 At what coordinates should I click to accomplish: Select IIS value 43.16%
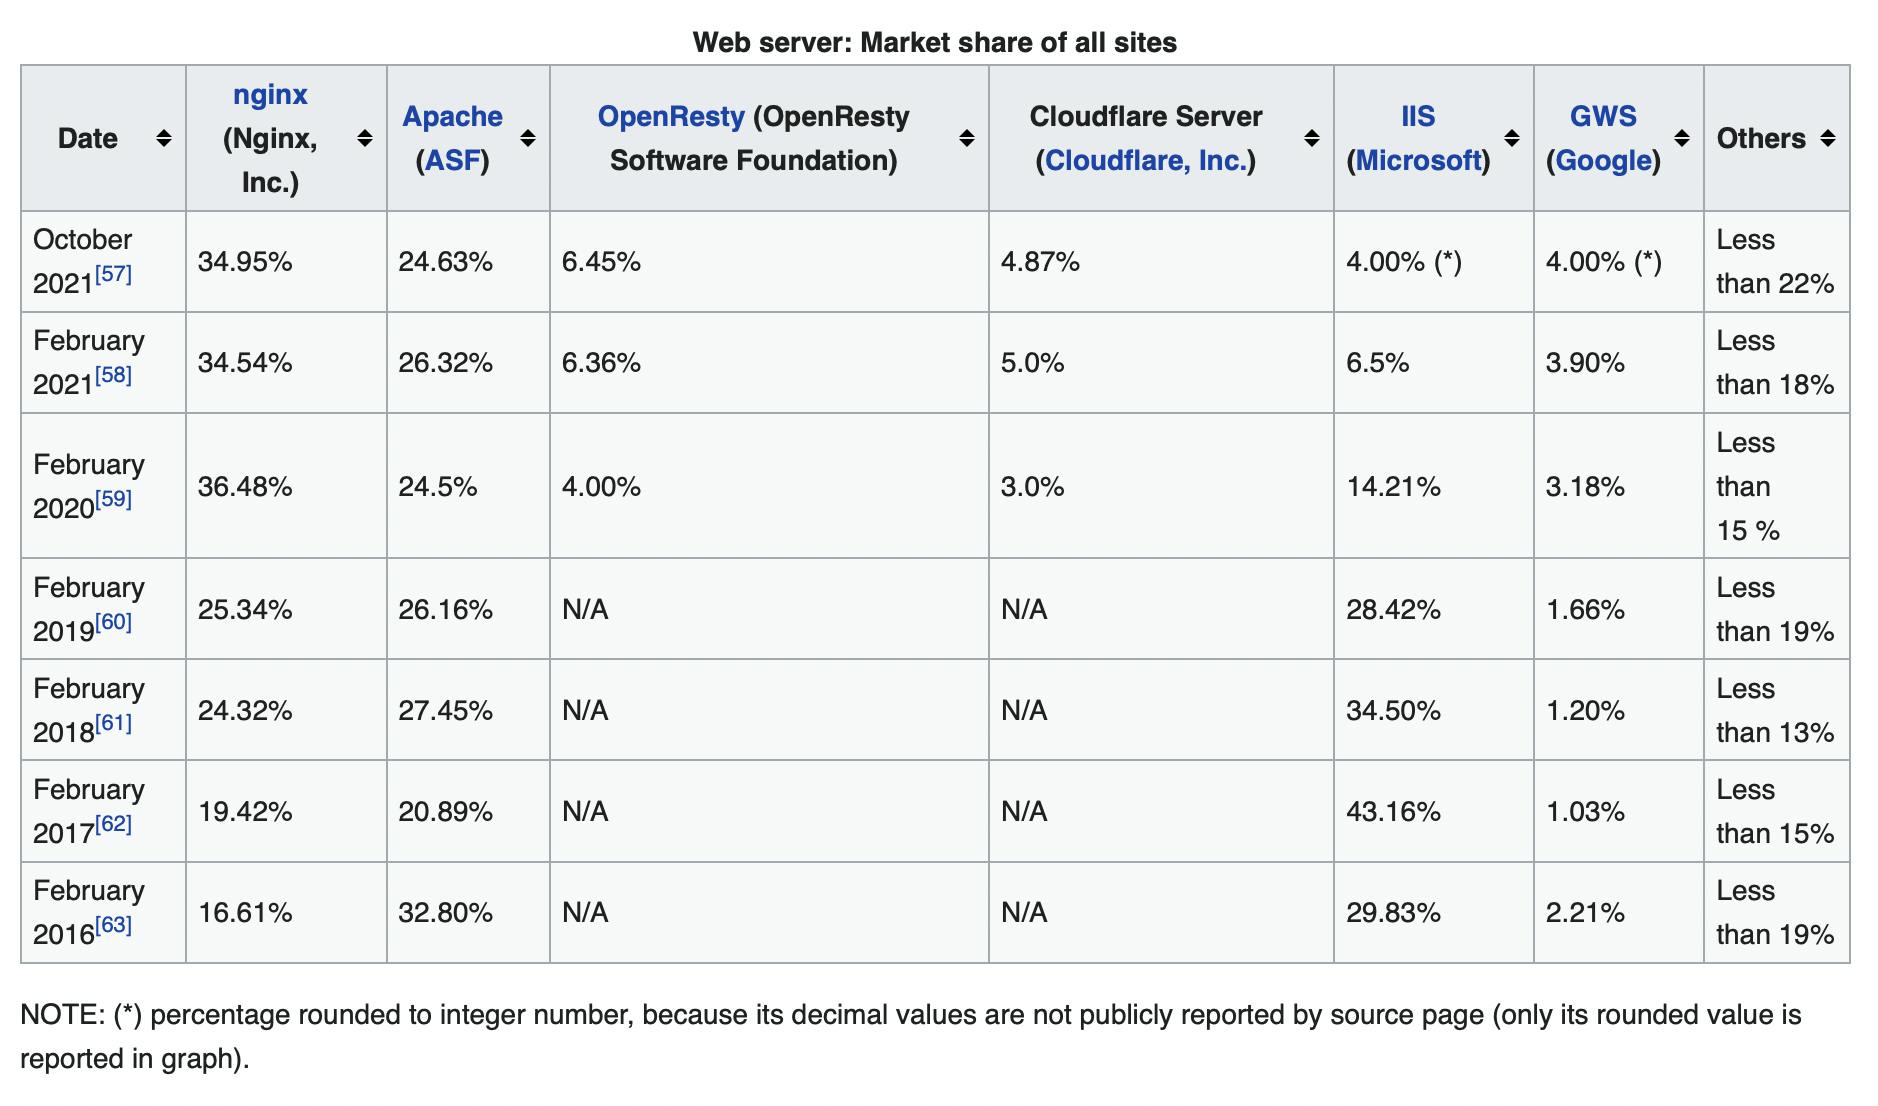(1393, 812)
